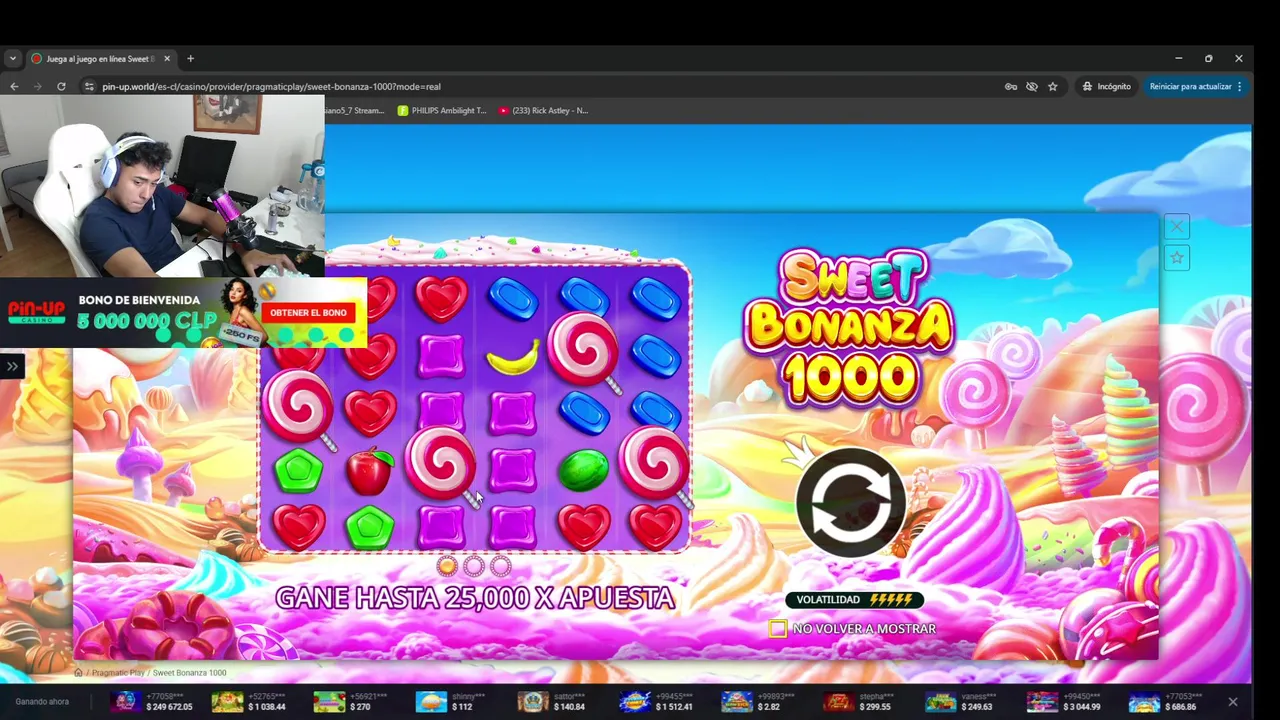Click the Sweet Bonanza 1000 breadcrumb text

(x=189, y=673)
